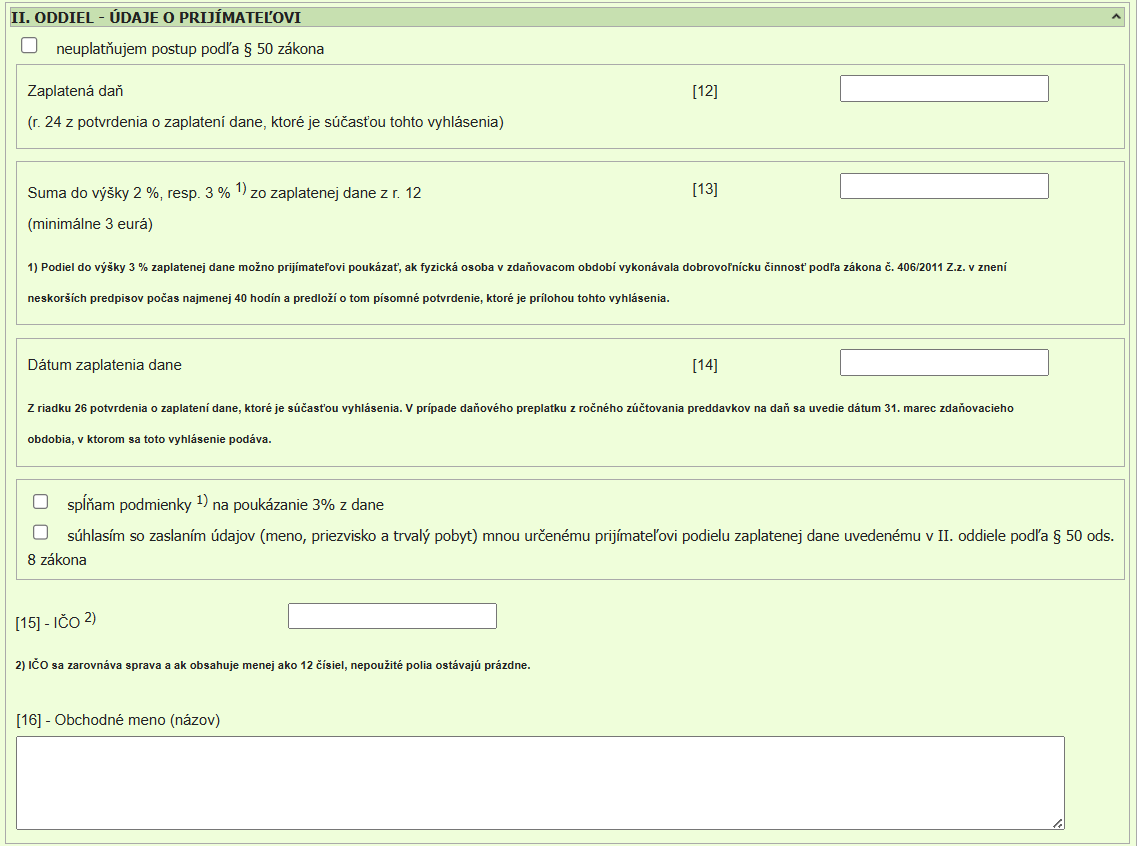This screenshot has width=1142, height=846.
Task: Click the "[16] - Obchodné meno (názov)" label
Action: point(118,720)
